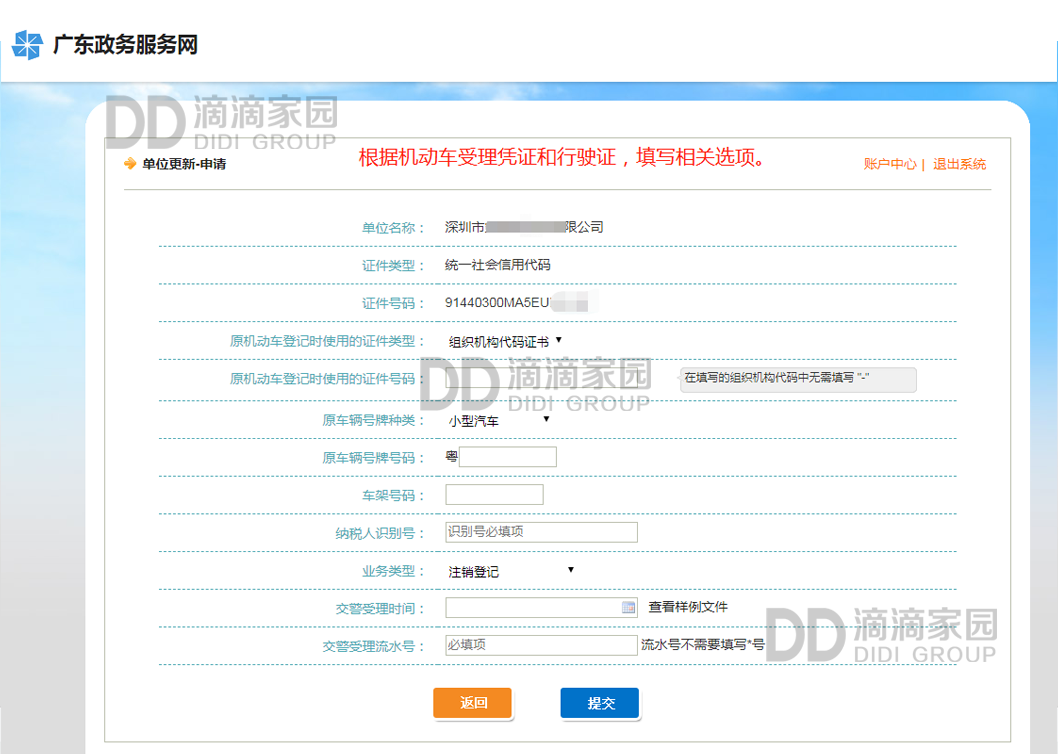Screen dimensions: 1058x754
Task: Click the 单位更新-申请 heading text
Action: pyautogui.click(x=184, y=164)
